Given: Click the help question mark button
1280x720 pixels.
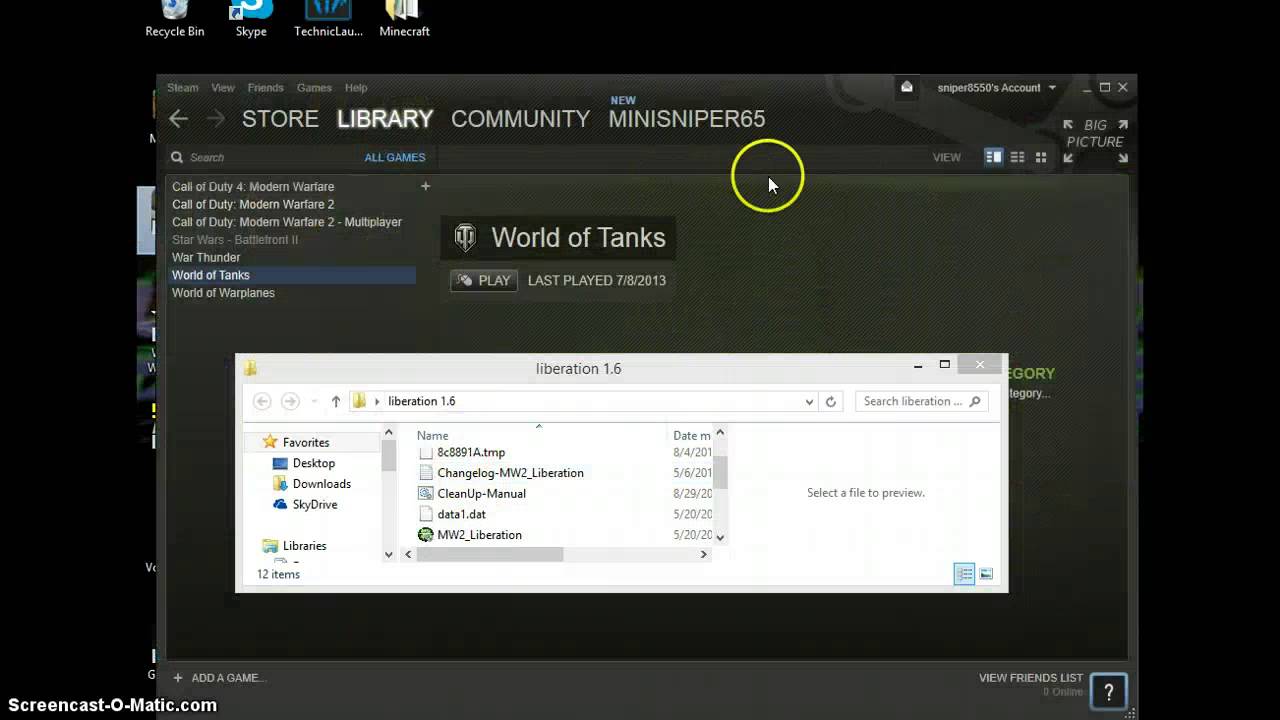Looking at the screenshot, I should (x=1108, y=691).
